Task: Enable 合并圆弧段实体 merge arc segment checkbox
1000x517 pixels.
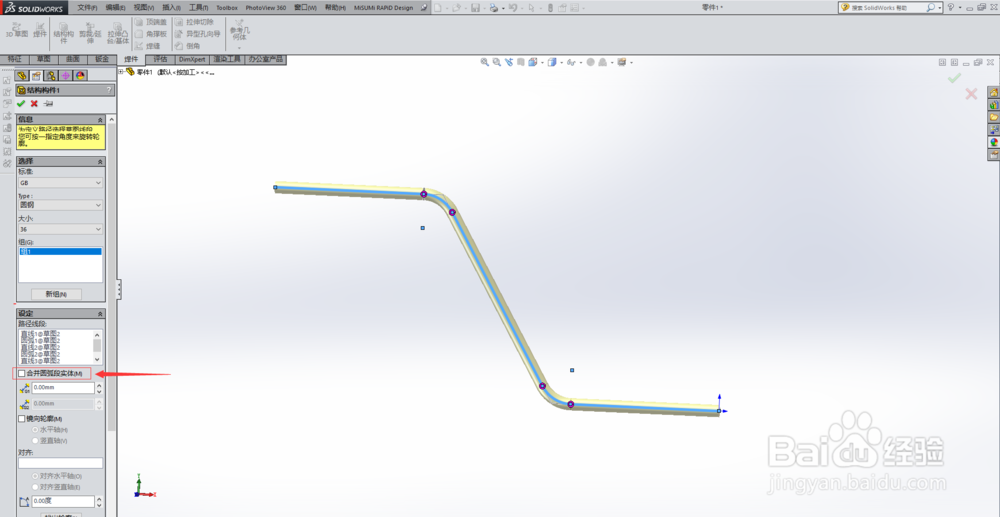Action: click(x=22, y=373)
